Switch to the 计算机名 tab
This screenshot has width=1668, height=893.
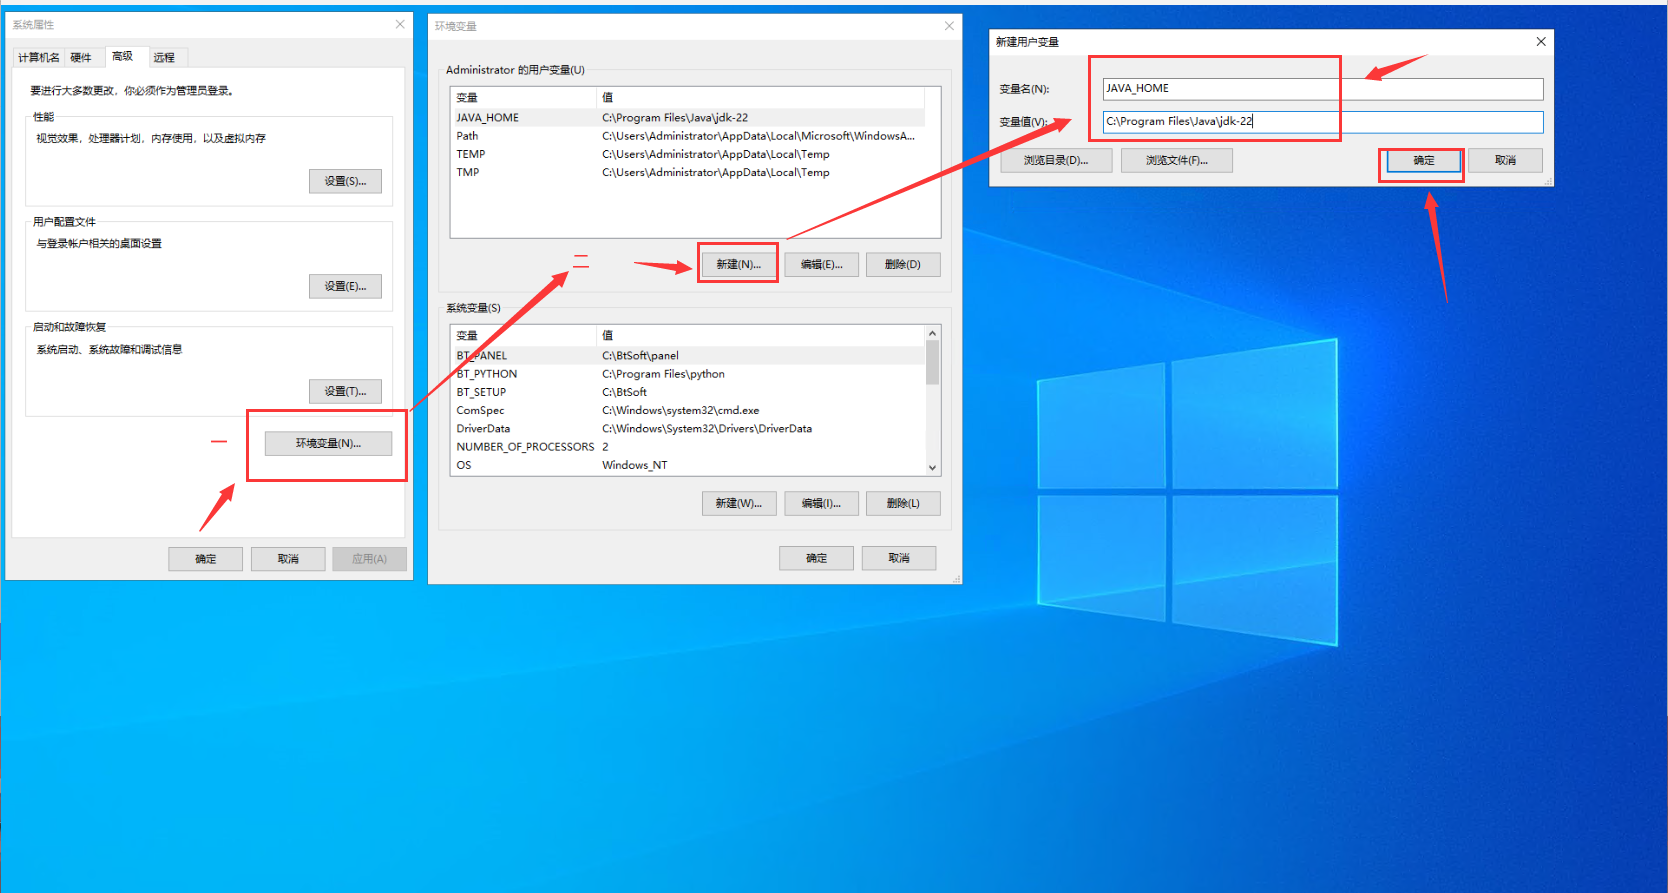click(38, 57)
